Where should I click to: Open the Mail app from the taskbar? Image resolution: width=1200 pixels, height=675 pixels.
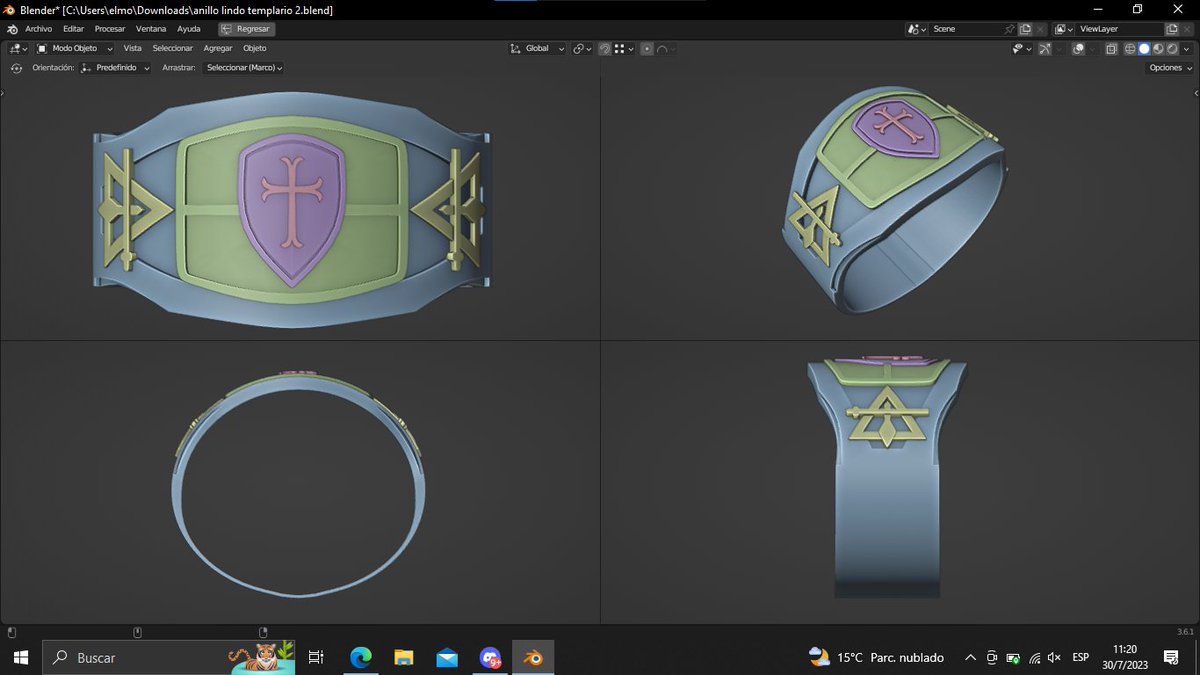pos(447,657)
